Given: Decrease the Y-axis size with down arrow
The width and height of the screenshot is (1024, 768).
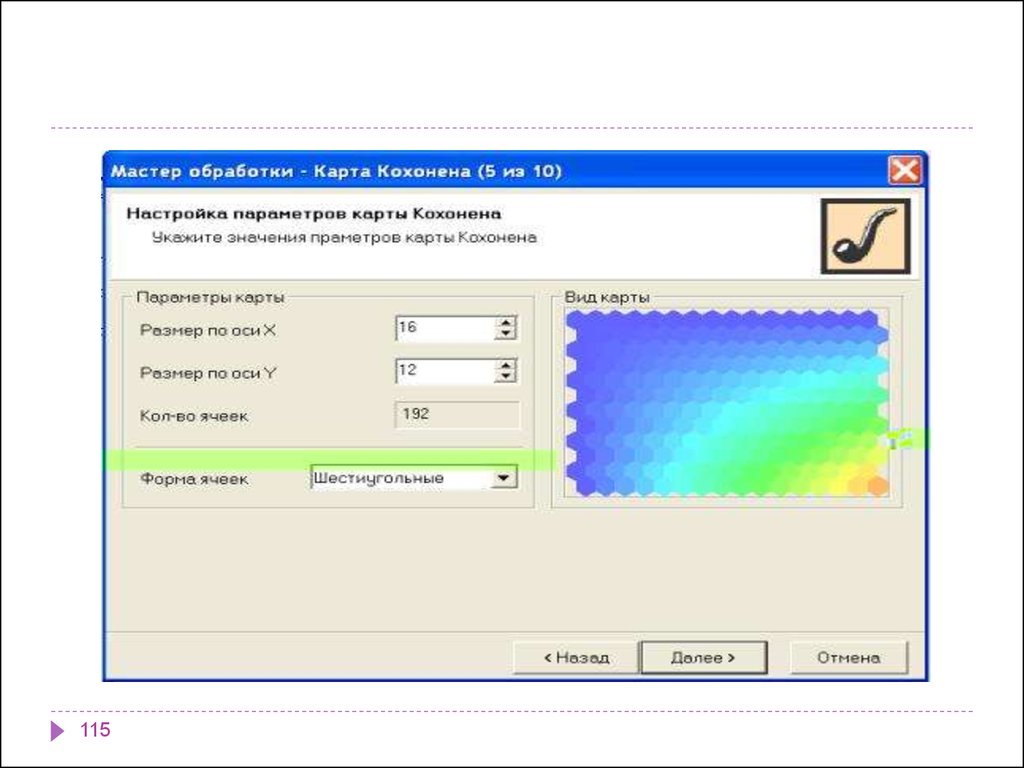Looking at the screenshot, I should point(506,377).
